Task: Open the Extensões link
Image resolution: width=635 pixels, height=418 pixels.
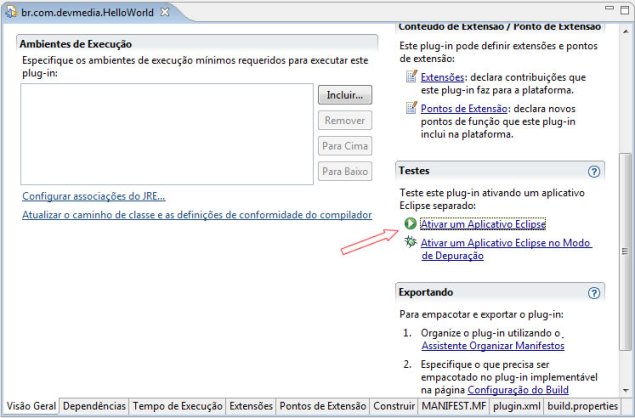Action: (442, 77)
